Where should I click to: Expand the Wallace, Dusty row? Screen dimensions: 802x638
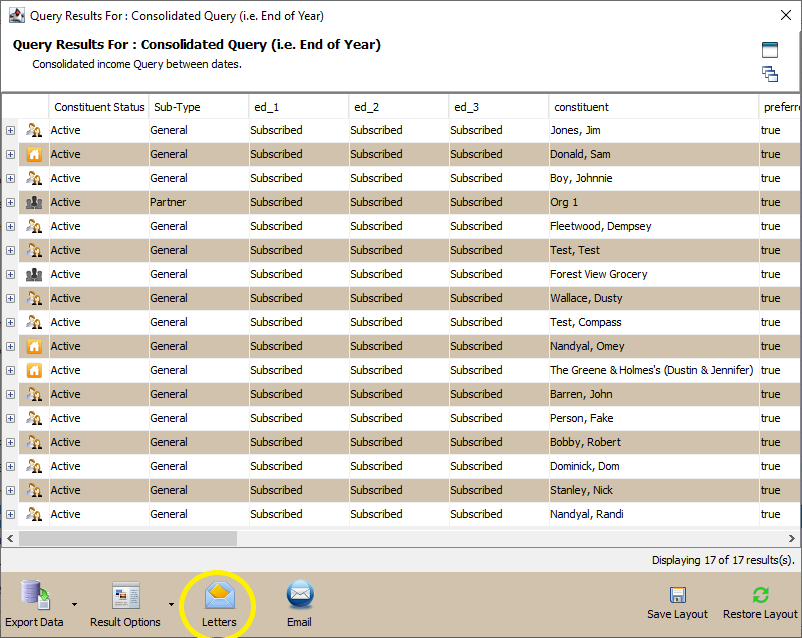[x=10, y=298]
